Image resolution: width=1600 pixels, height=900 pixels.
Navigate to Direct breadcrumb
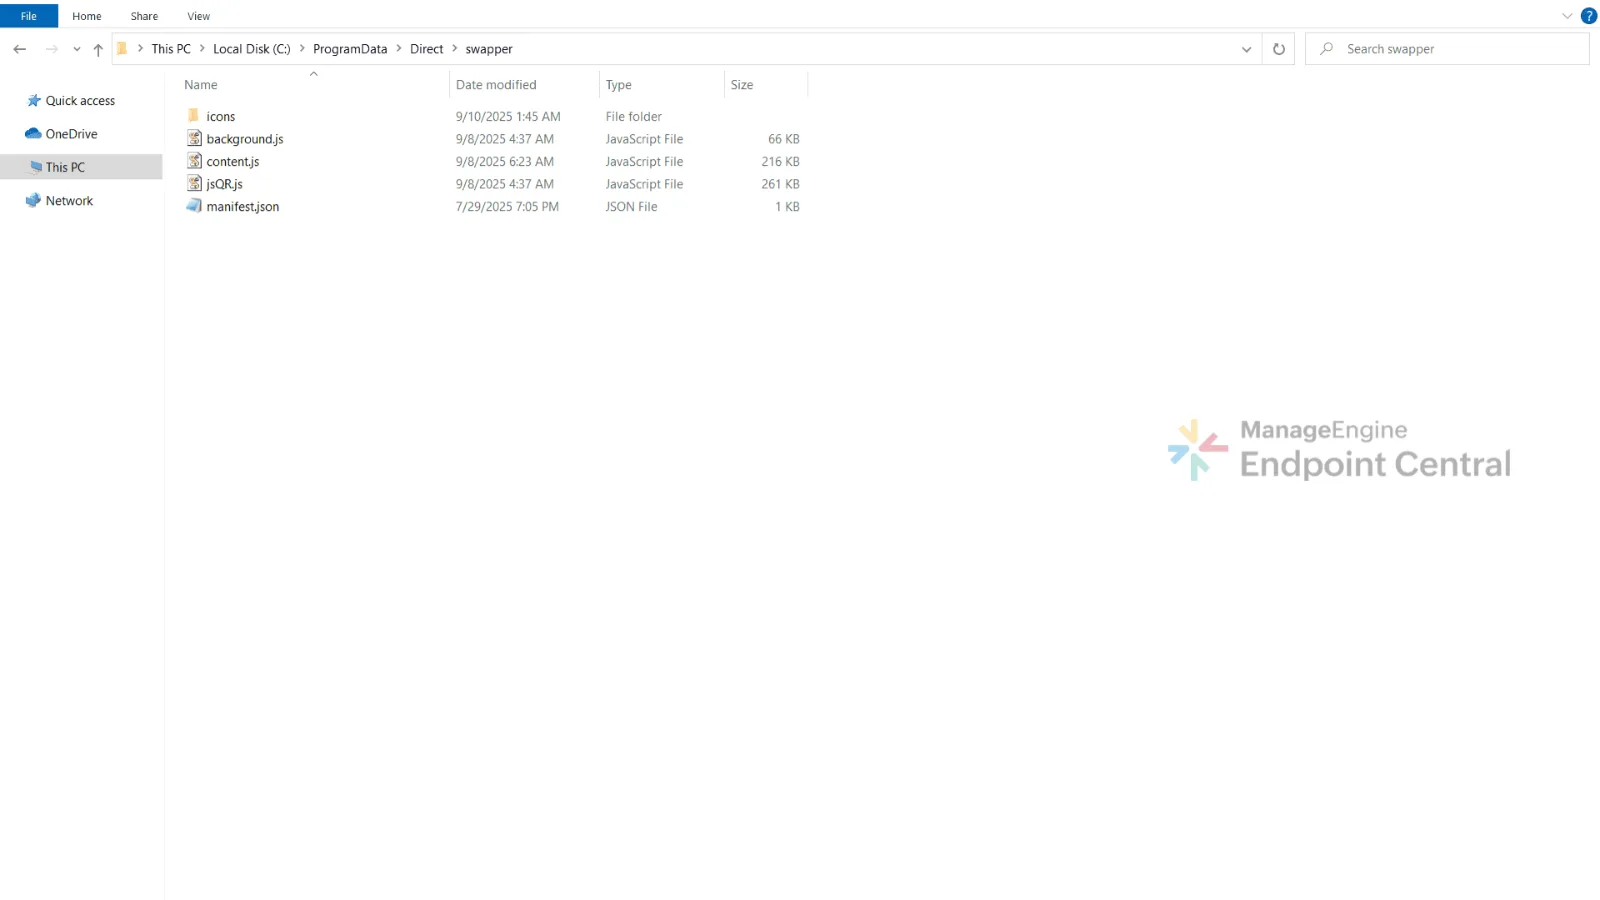click(x=426, y=49)
